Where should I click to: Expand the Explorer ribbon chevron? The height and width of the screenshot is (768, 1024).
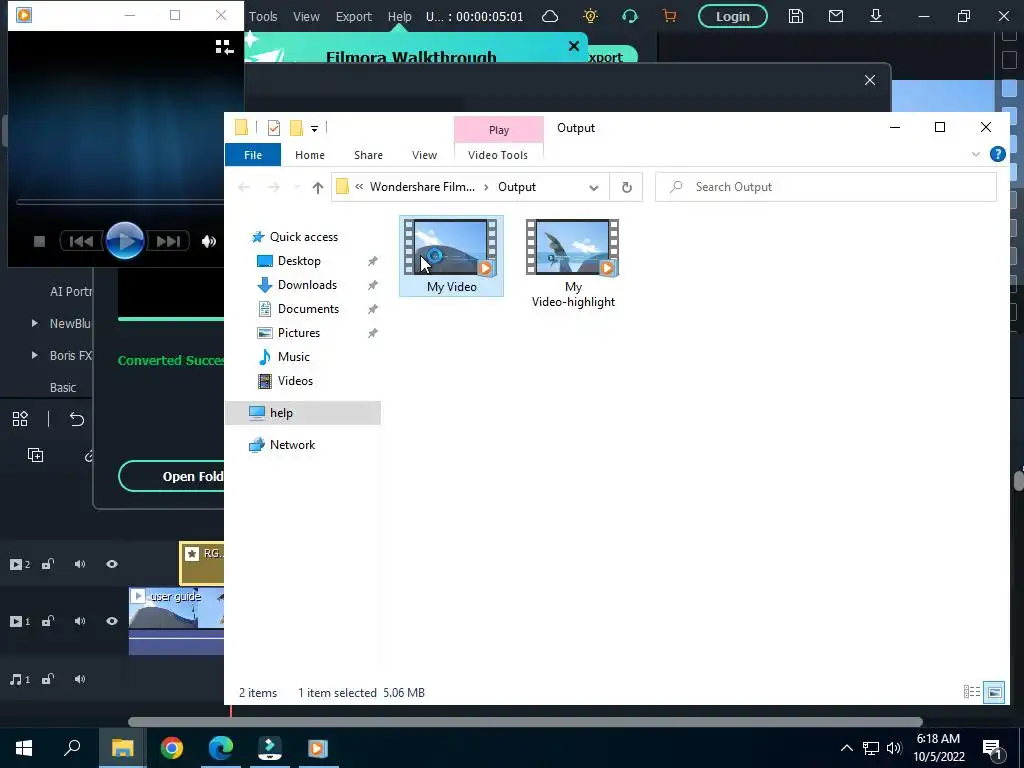(976, 154)
